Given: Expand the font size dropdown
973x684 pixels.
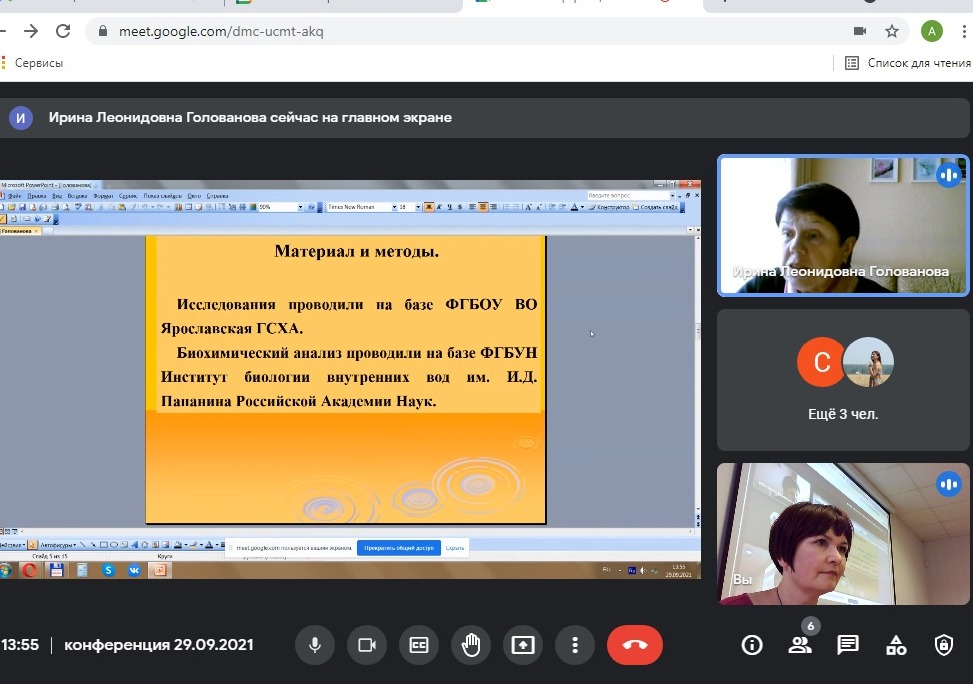Looking at the screenshot, I should [x=418, y=207].
